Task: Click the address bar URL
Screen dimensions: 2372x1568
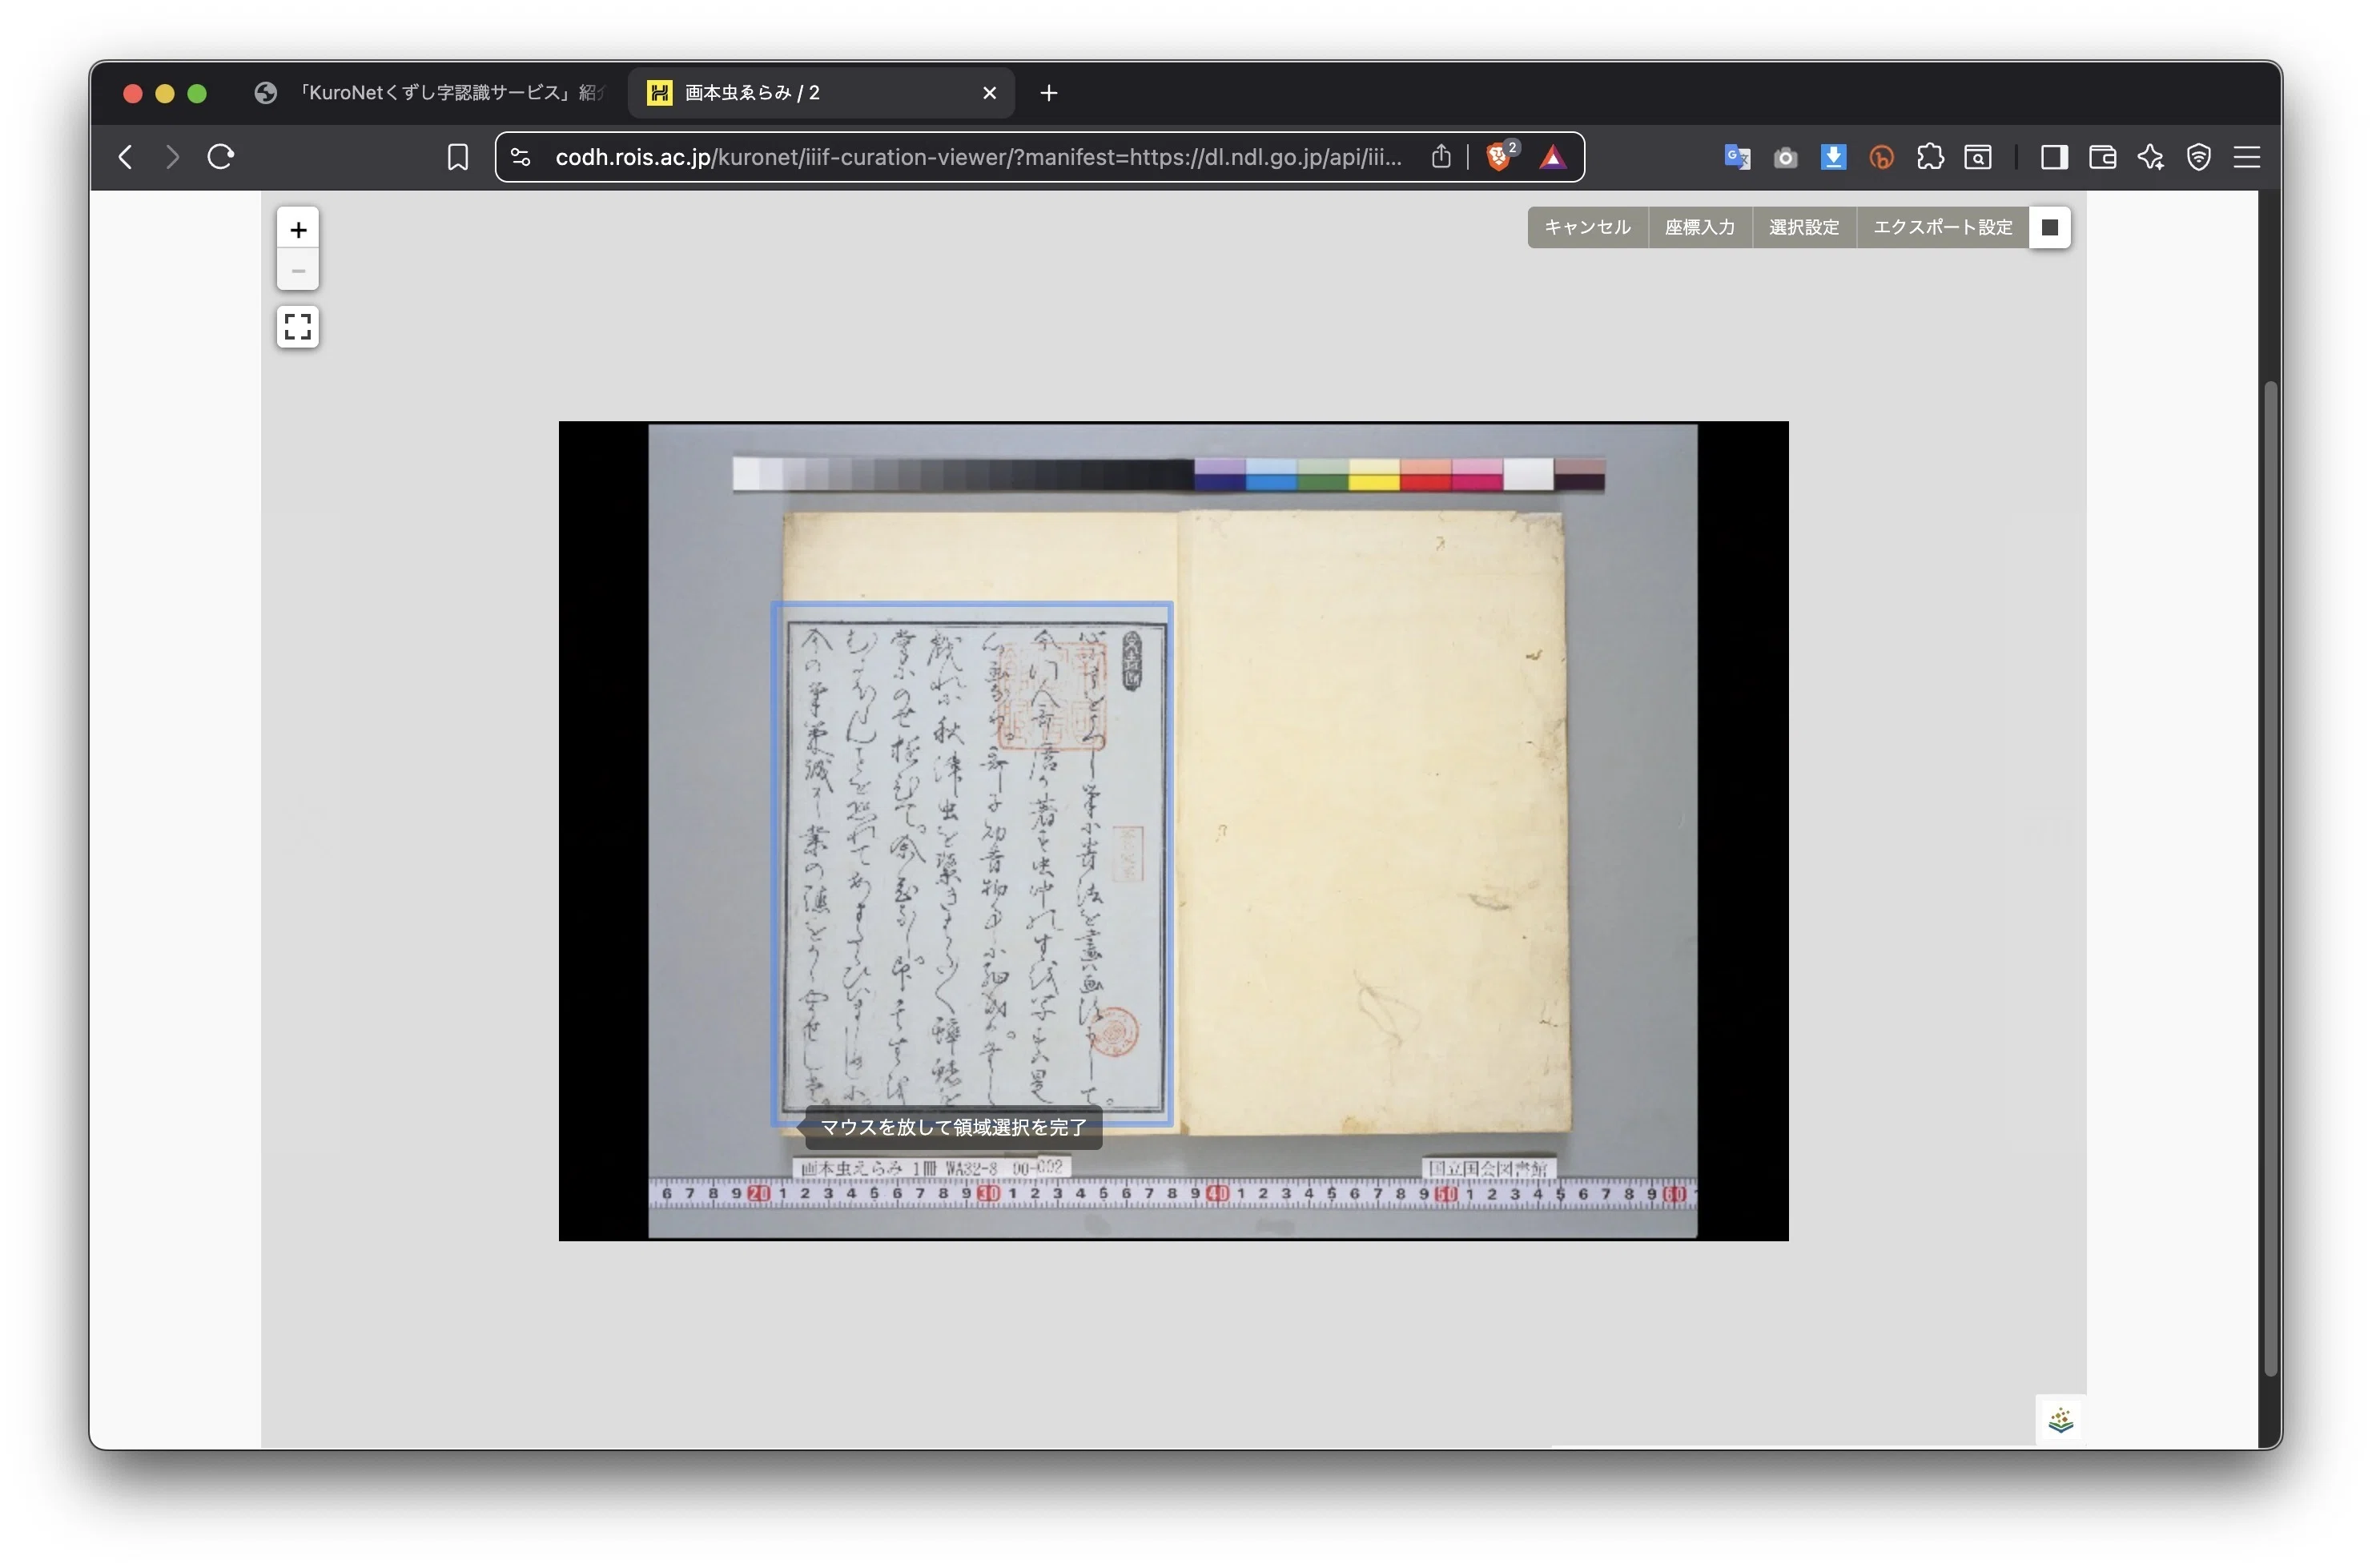Action: [978, 157]
